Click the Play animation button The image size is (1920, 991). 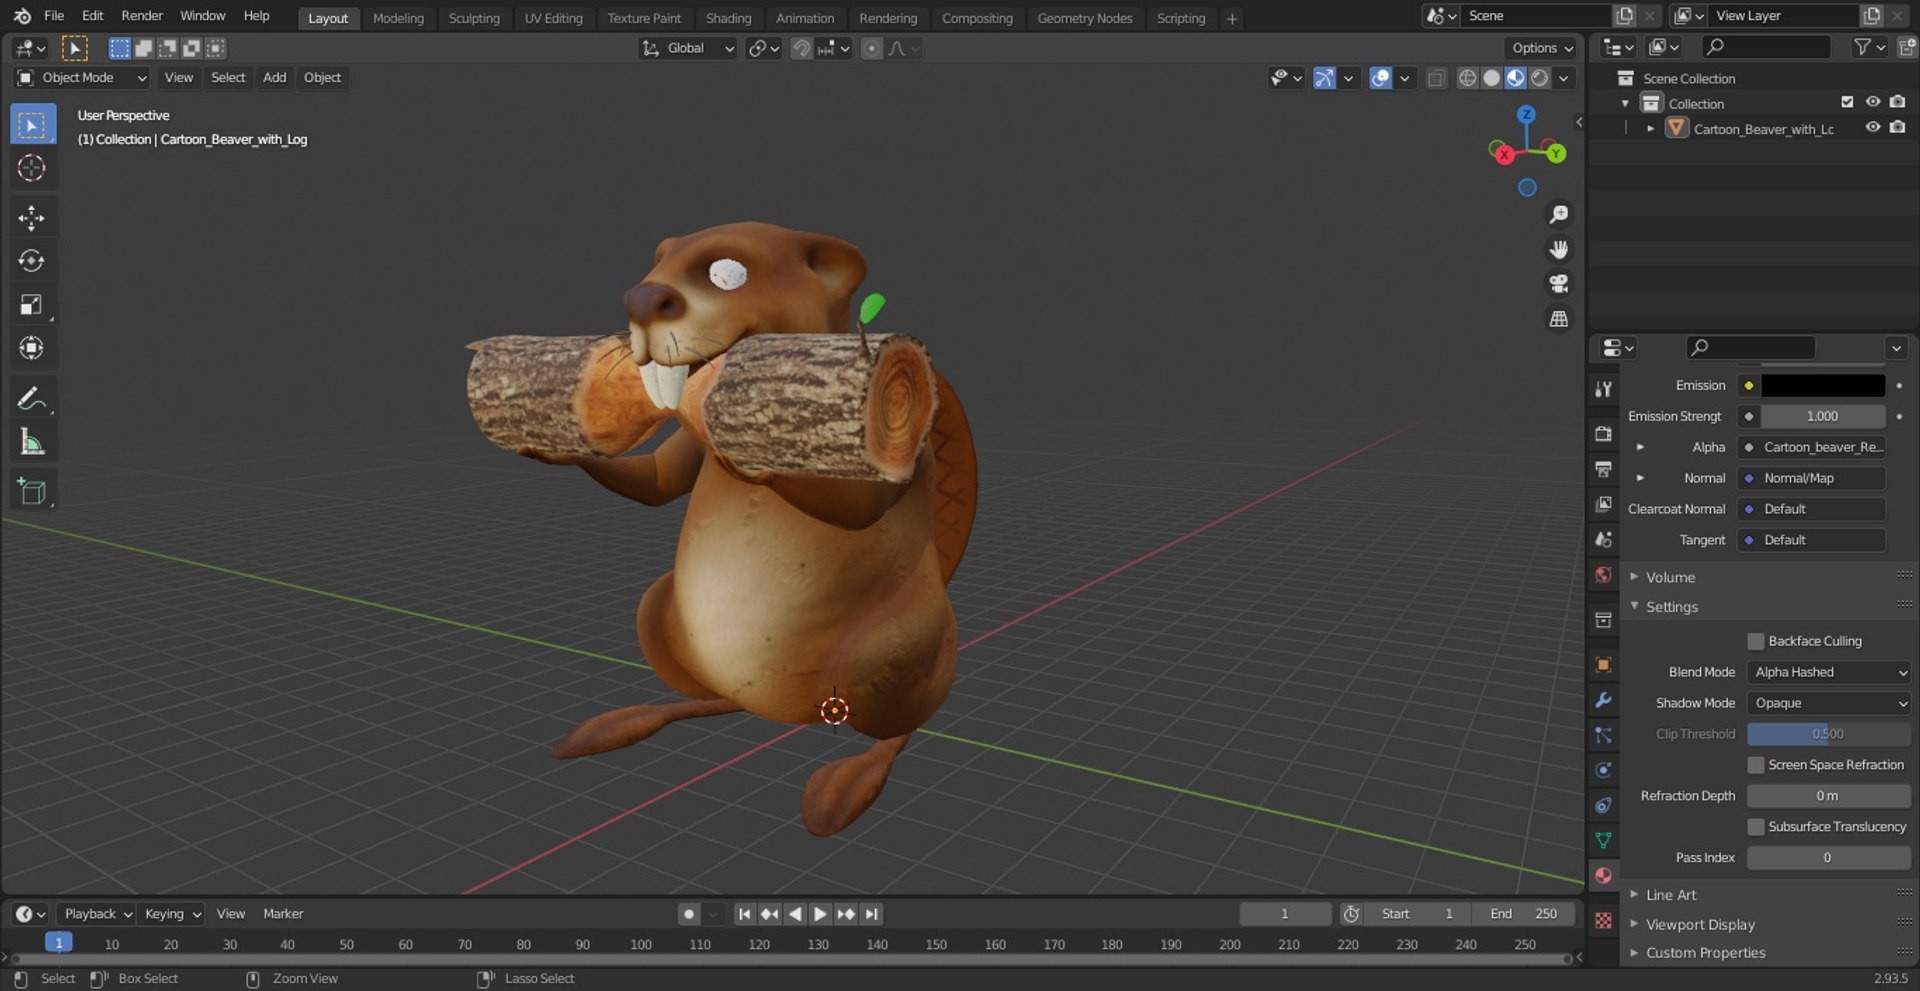click(820, 914)
